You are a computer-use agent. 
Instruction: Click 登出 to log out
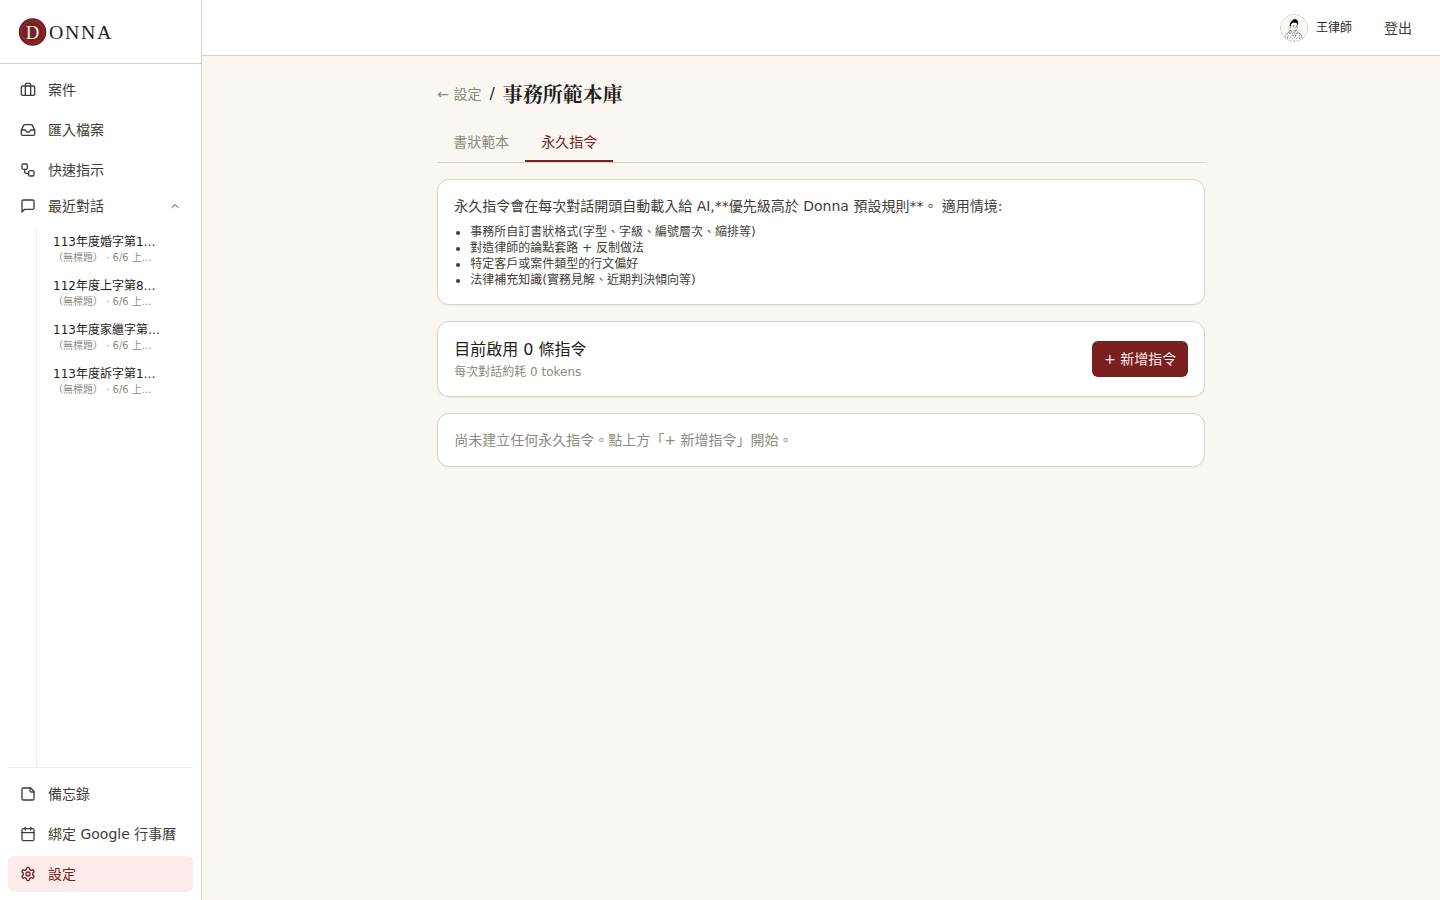pos(1398,28)
